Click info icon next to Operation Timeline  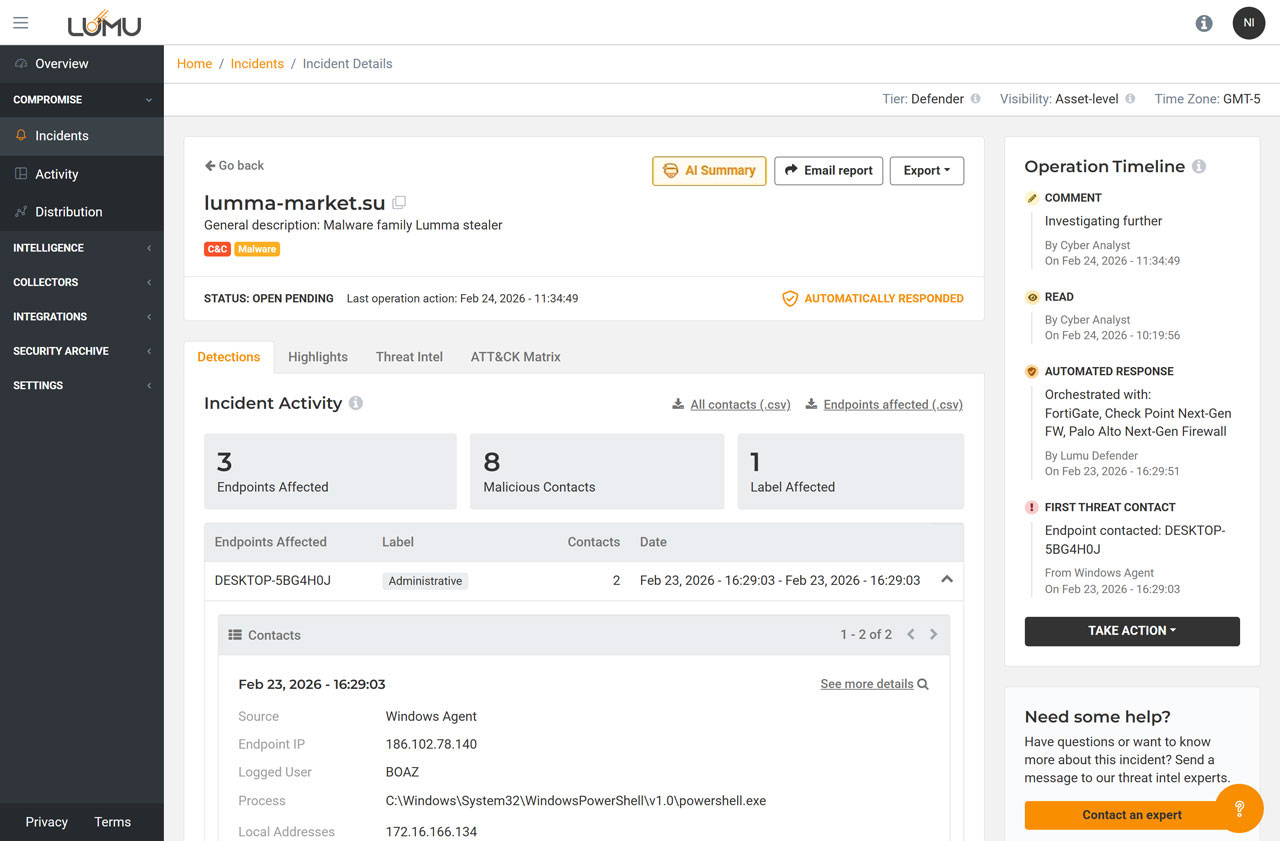click(1199, 167)
